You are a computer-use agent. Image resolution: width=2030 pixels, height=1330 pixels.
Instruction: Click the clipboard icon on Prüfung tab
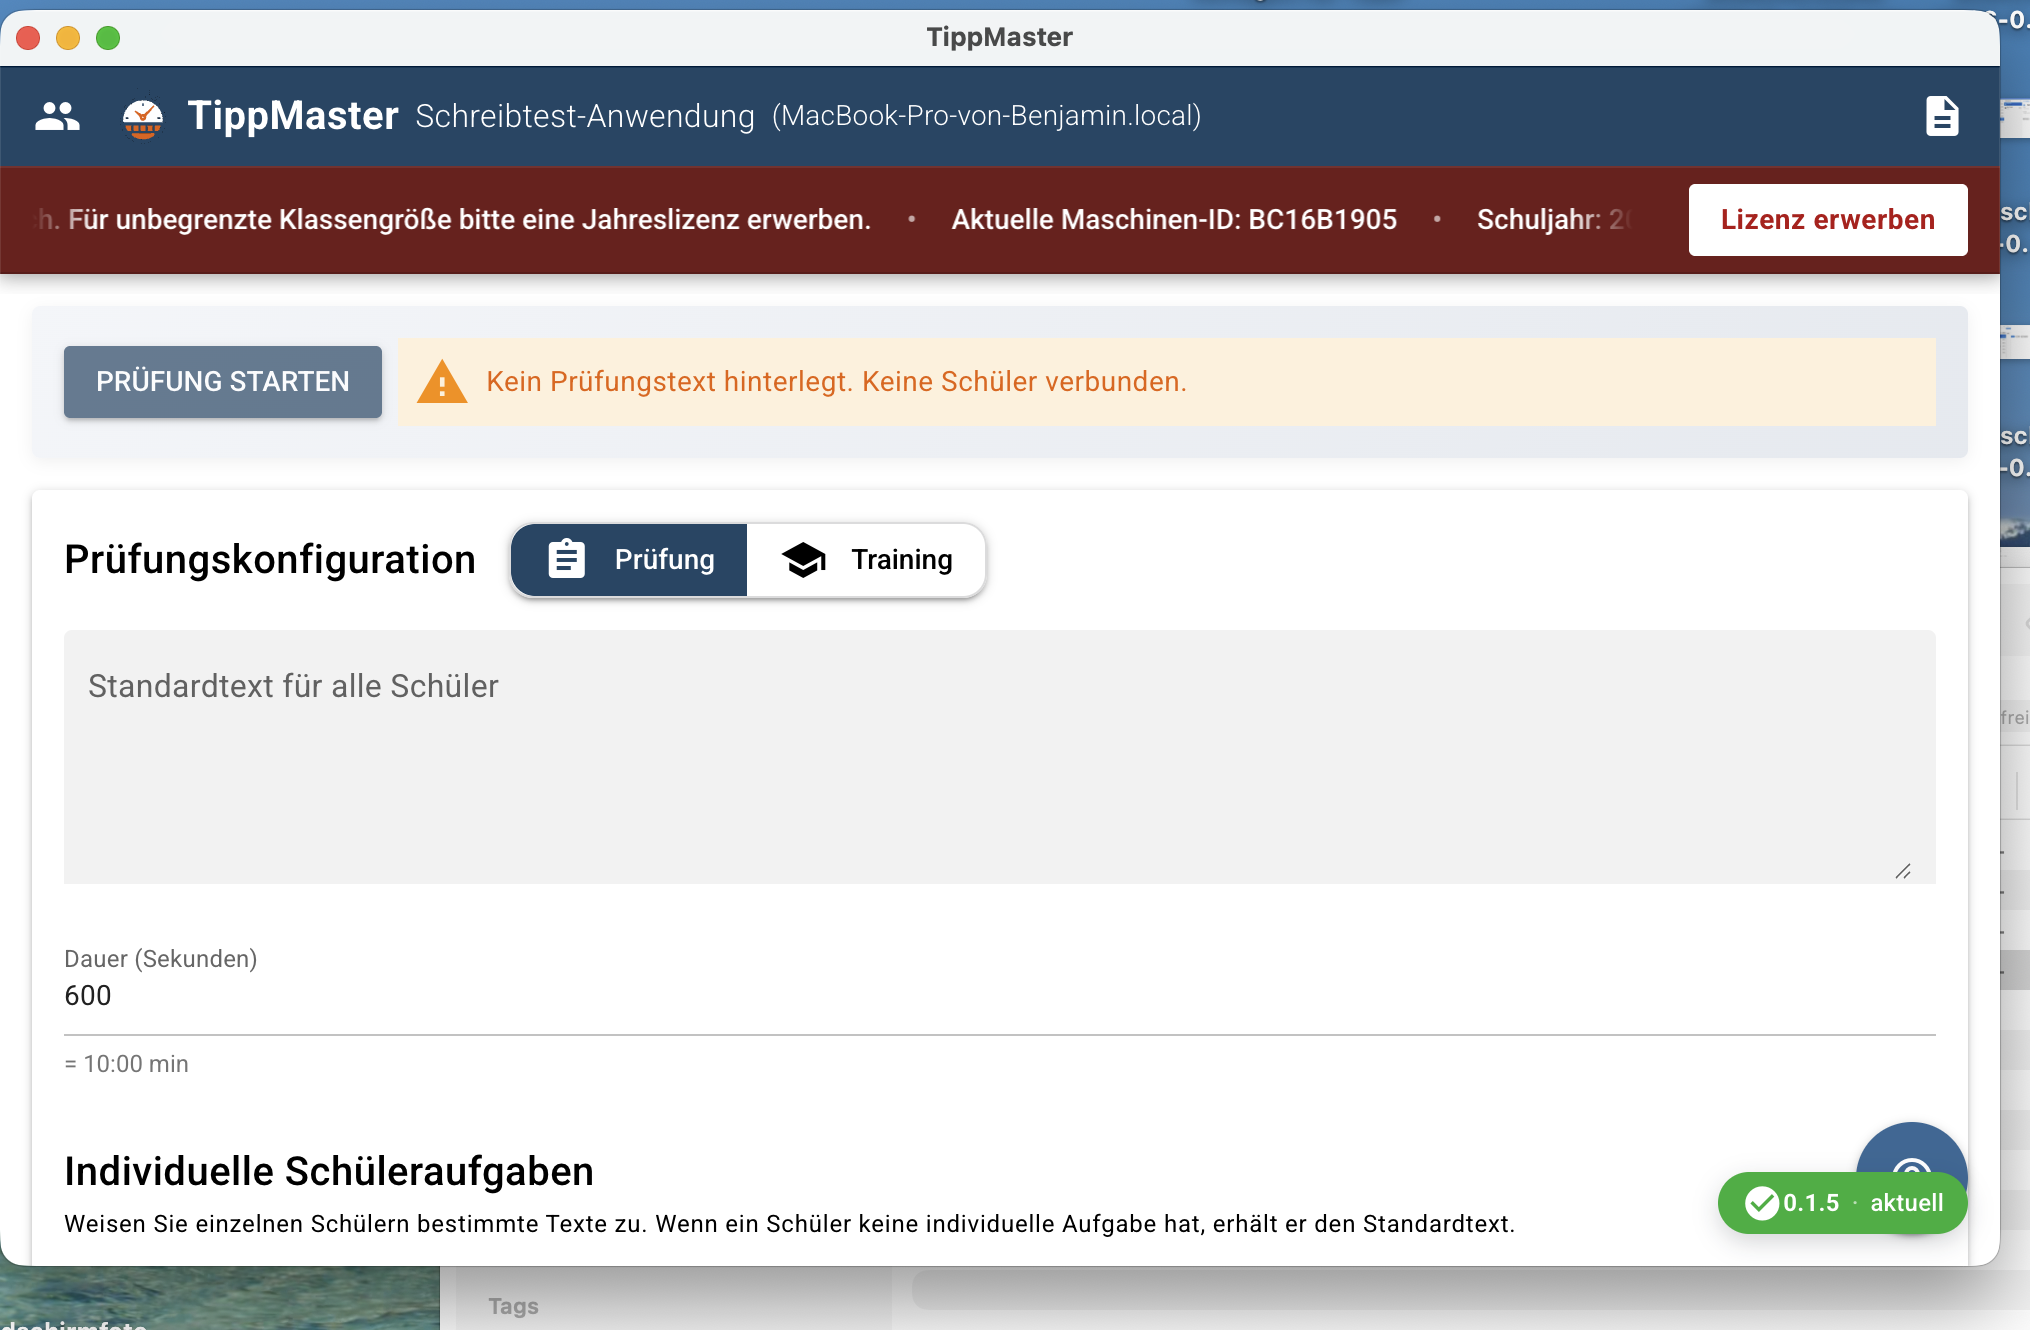pyautogui.click(x=567, y=559)
